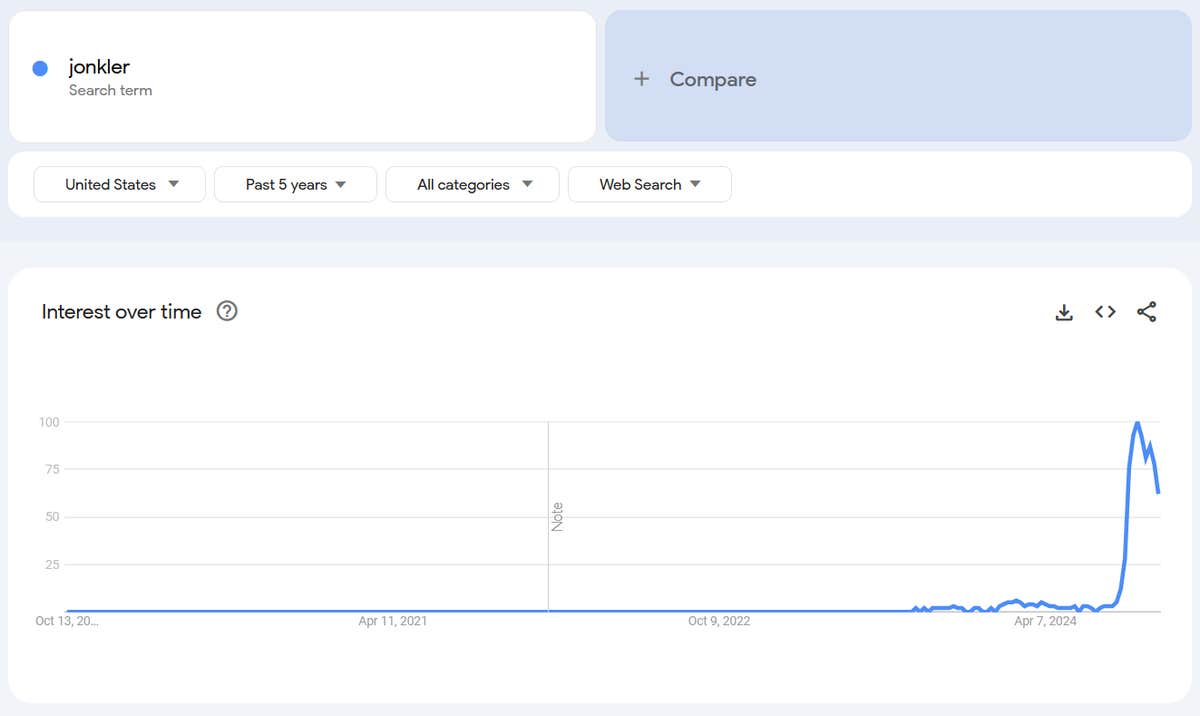This screenshot has width=1200, height=716.
Task: Open the embed code icon
Action: [x=1105, y=312]
